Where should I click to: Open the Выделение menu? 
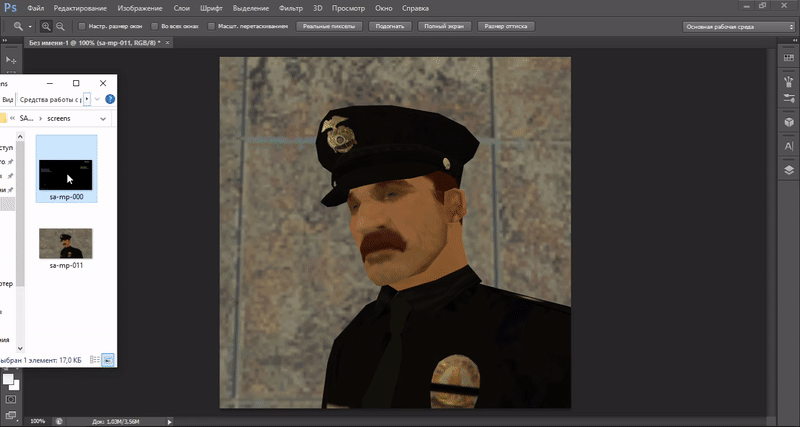click(x=251, y=8)
